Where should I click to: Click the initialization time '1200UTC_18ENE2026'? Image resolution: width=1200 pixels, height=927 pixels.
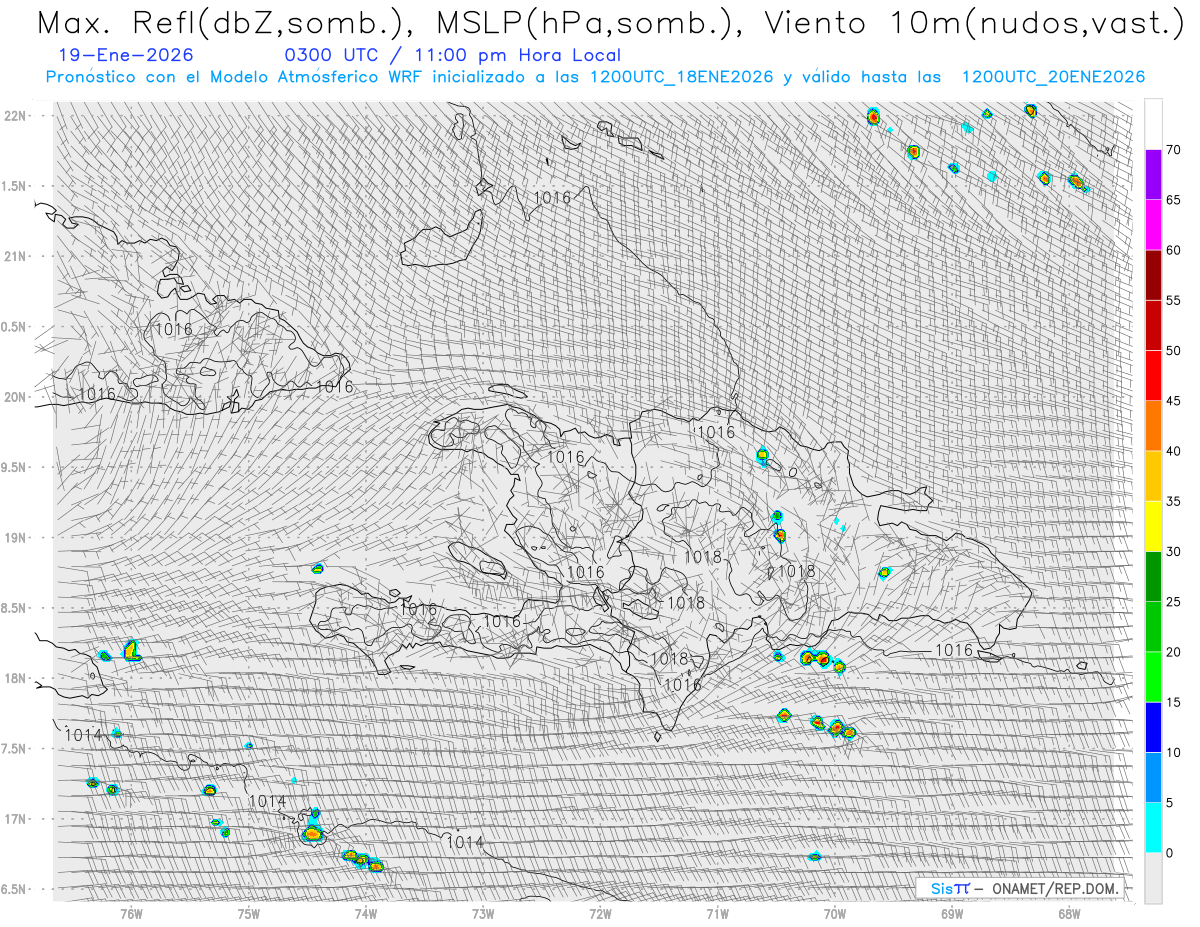point(682,77)
